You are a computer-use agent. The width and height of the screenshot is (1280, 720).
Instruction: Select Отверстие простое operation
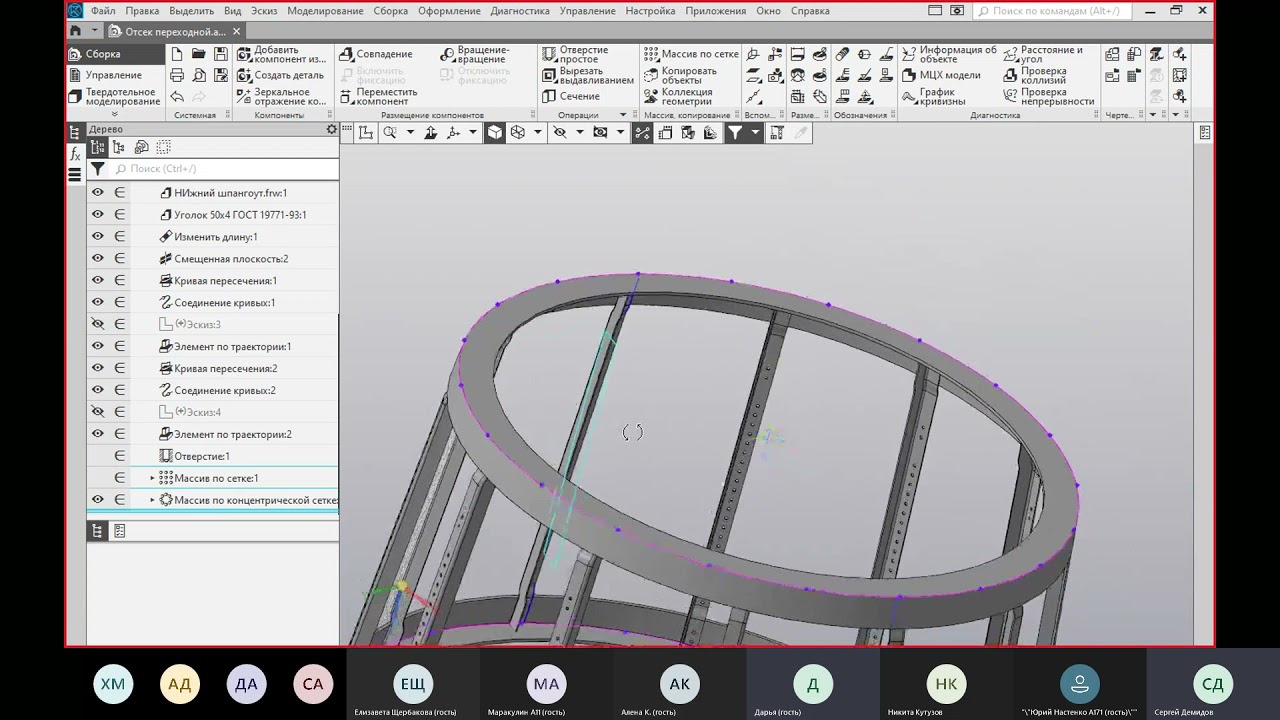click(x=575, y=54)
